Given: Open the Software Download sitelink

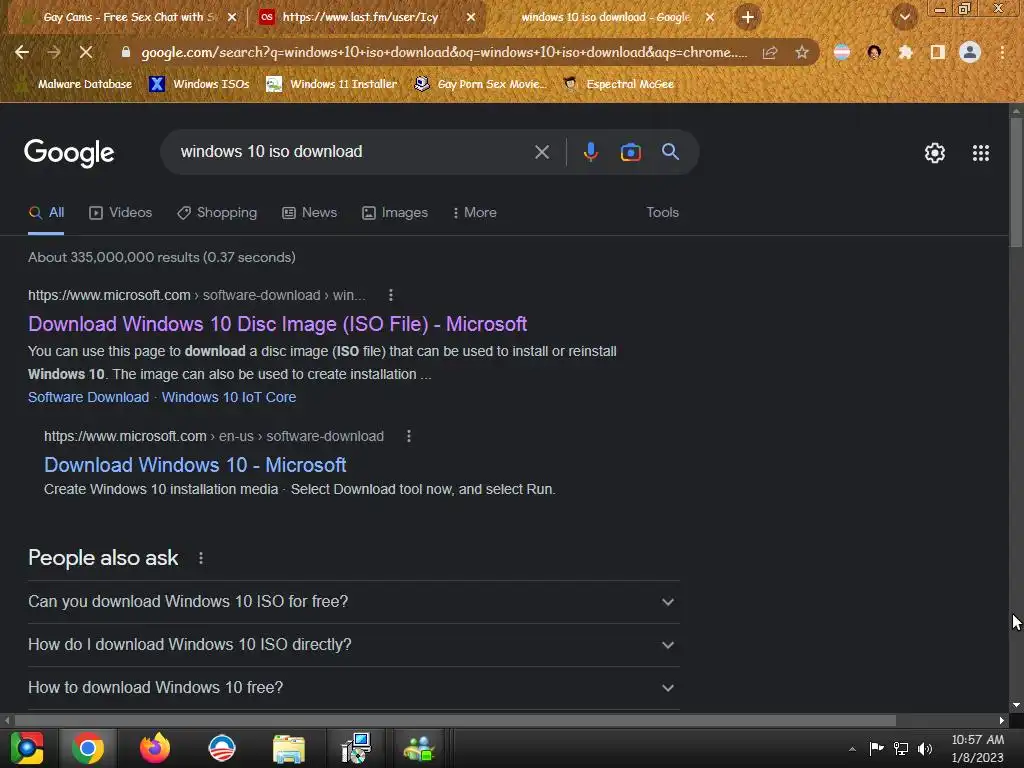Looking at the screenshot, I should (88, 397).
